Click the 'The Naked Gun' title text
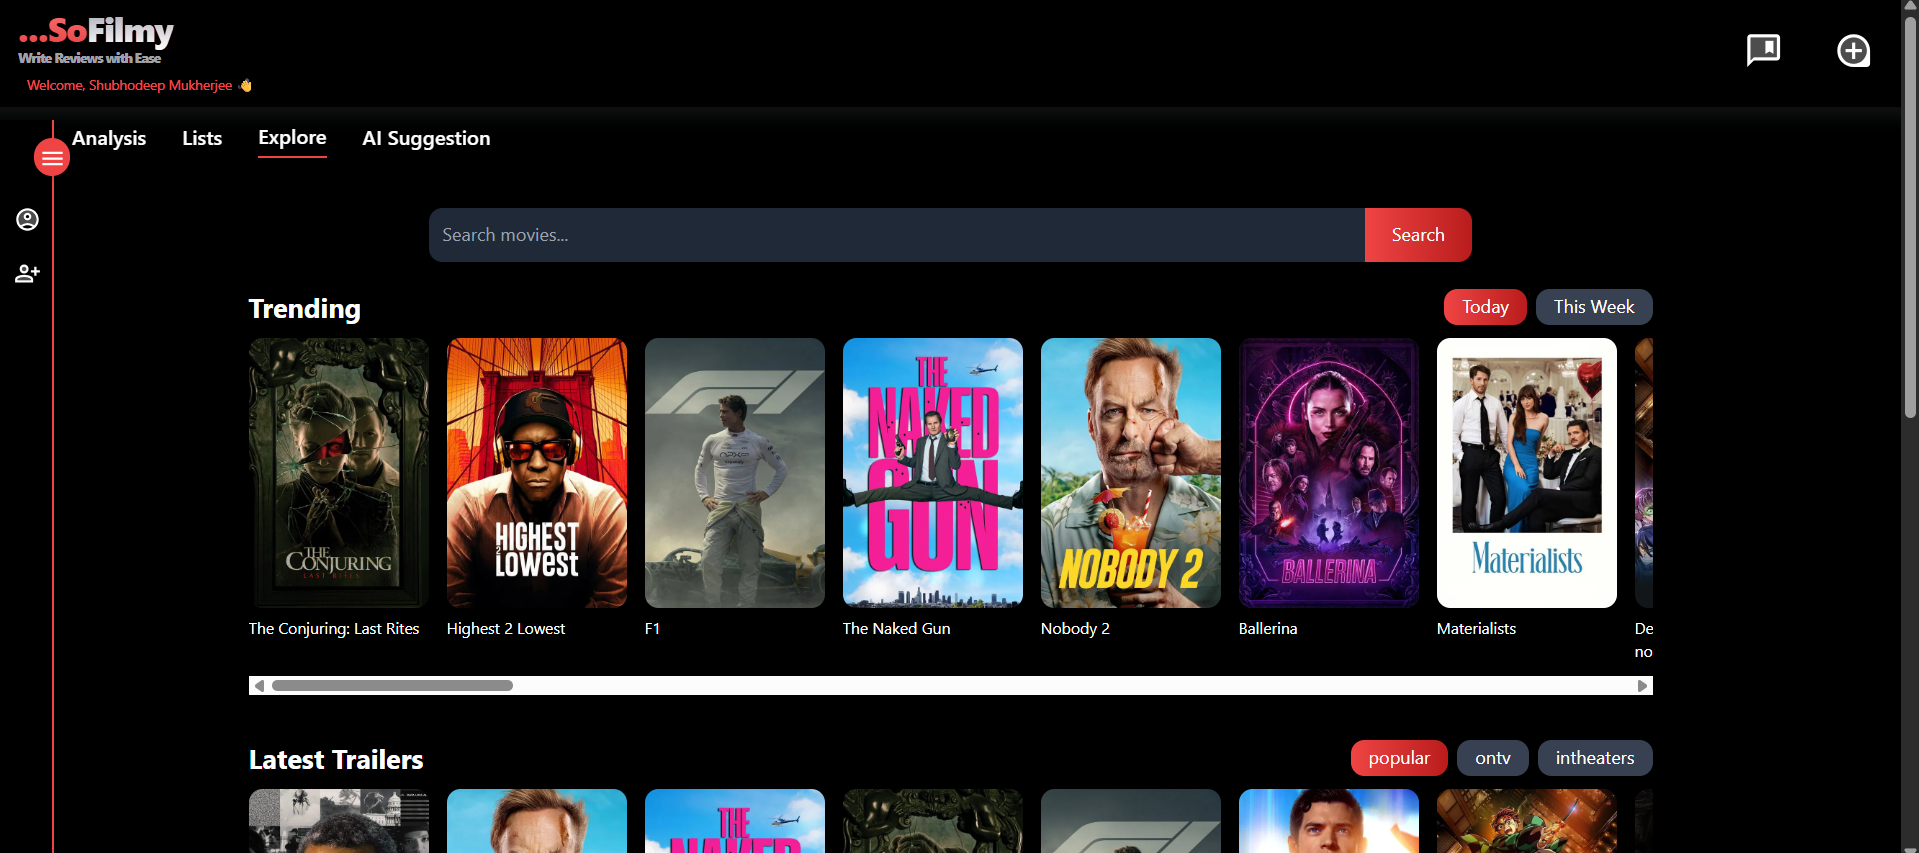 pos(897,629)
